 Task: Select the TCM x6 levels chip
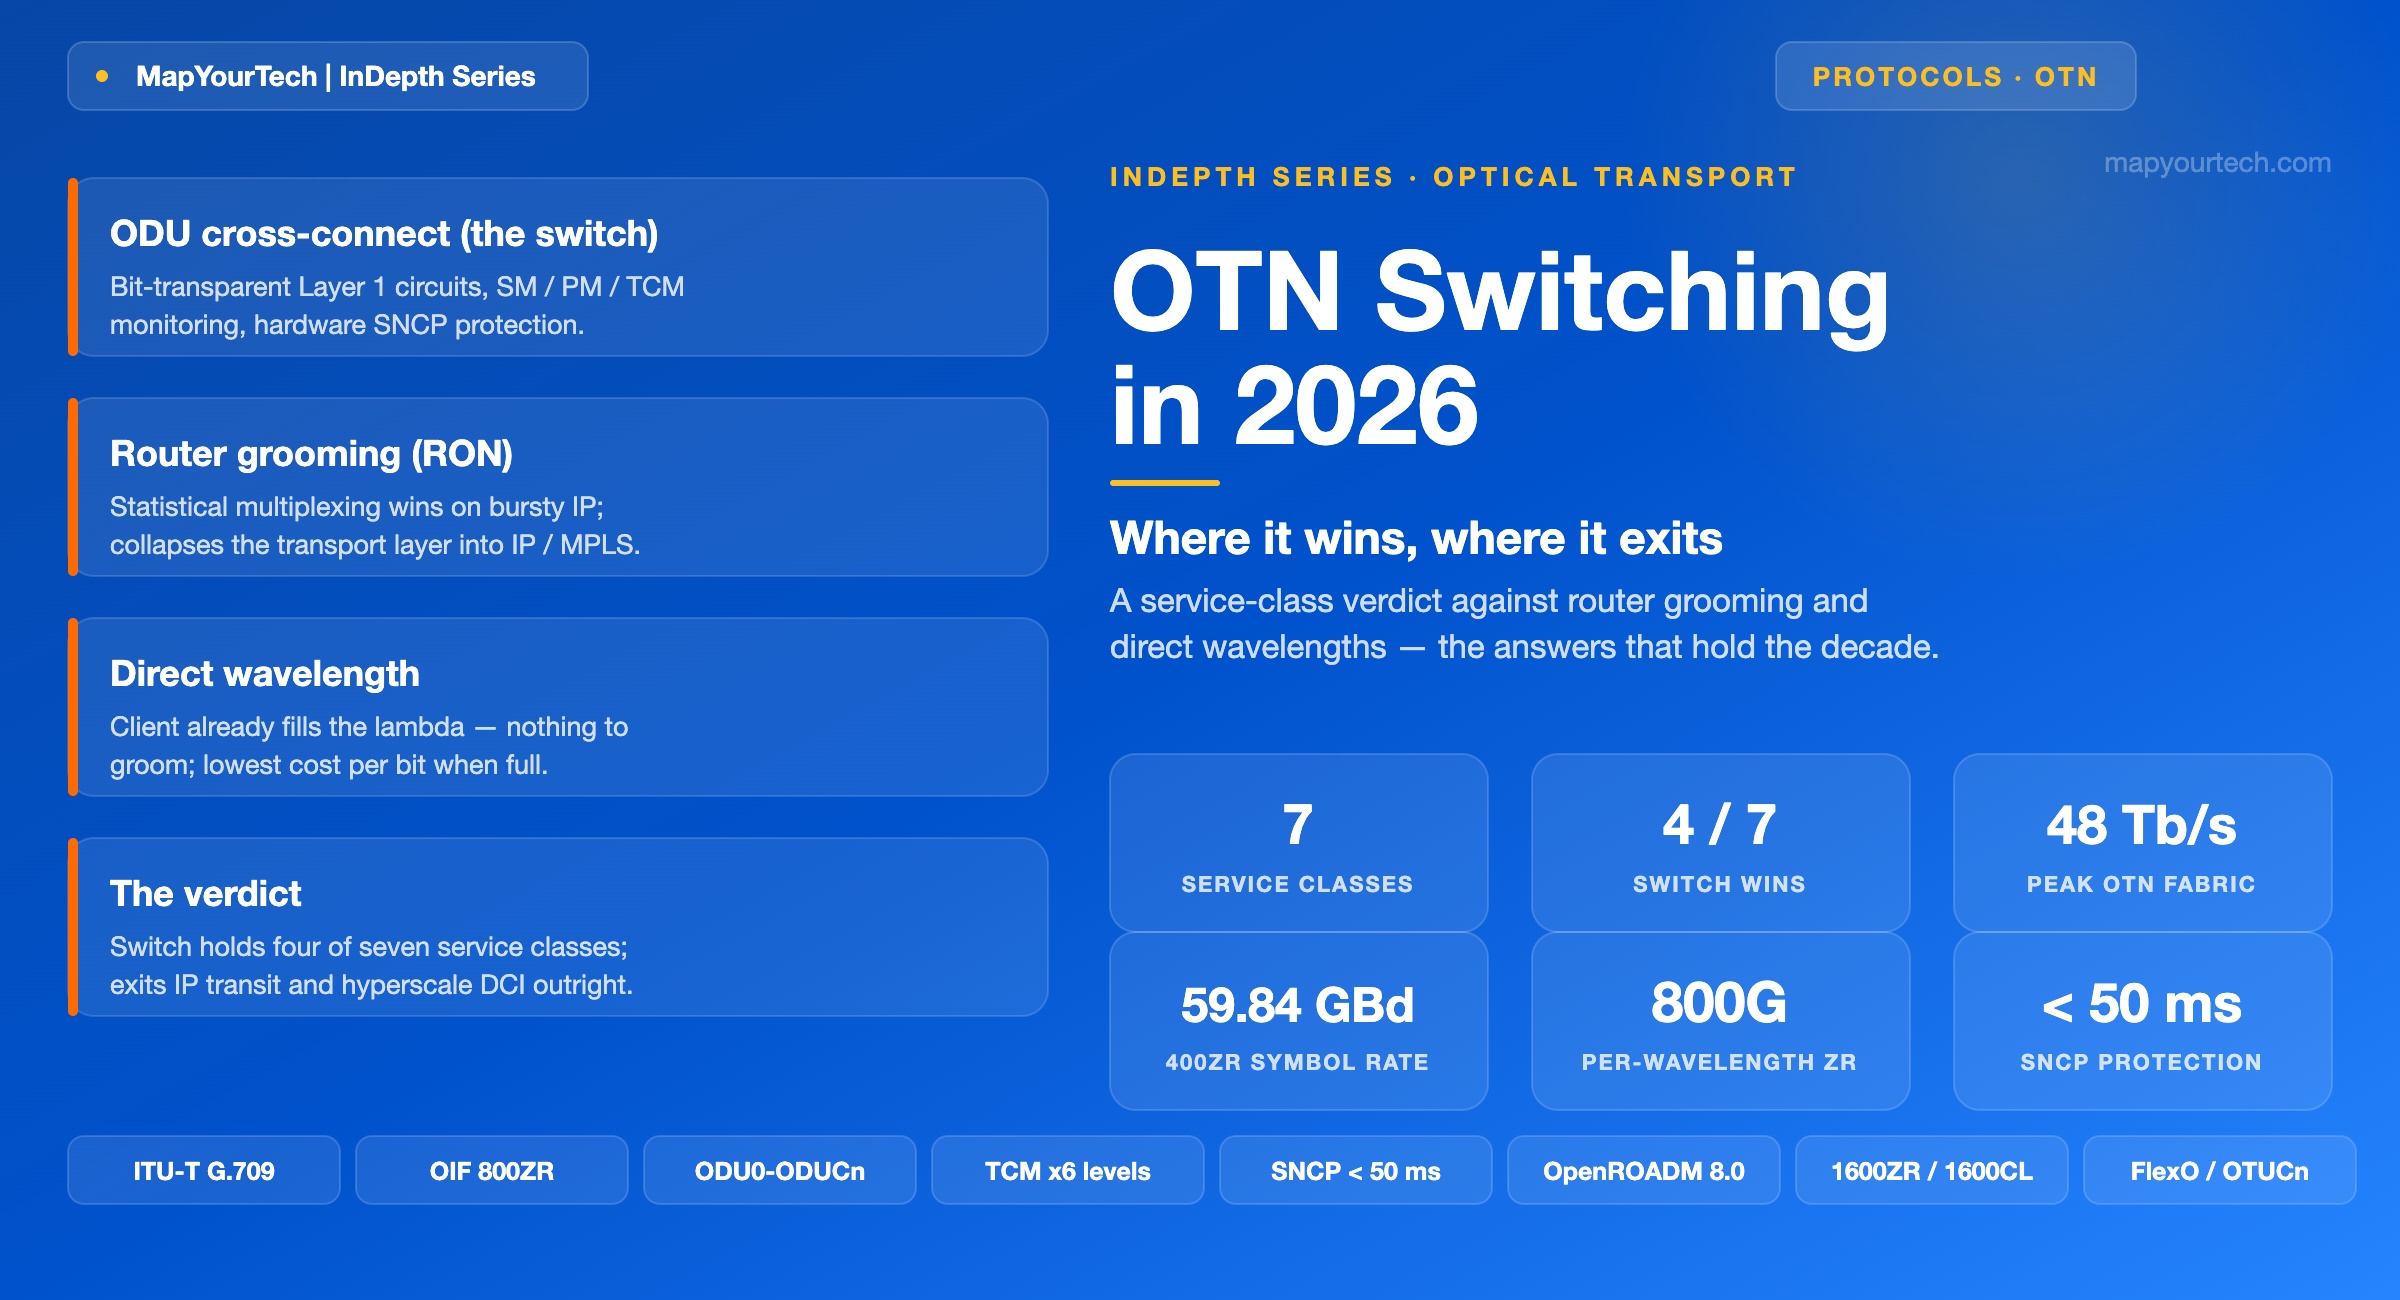pos(1068,1170)
